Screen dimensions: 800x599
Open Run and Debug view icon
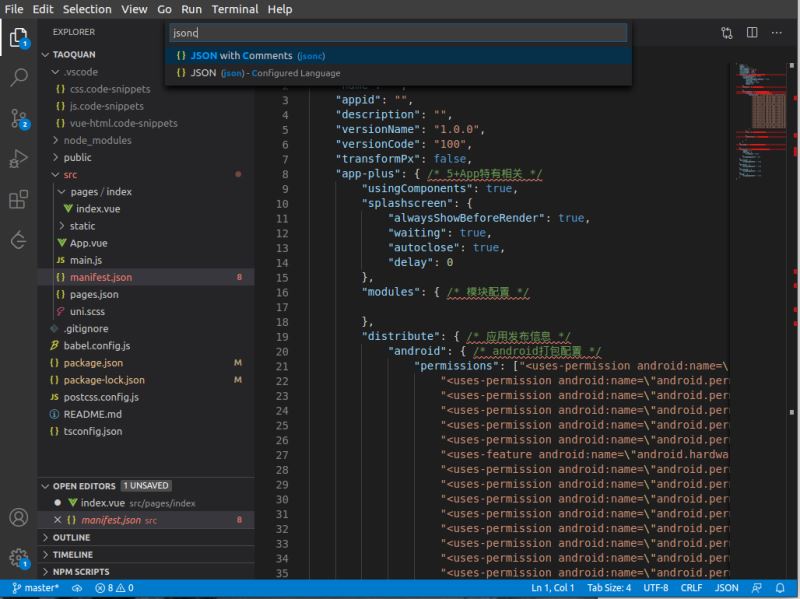click(19, 159)
